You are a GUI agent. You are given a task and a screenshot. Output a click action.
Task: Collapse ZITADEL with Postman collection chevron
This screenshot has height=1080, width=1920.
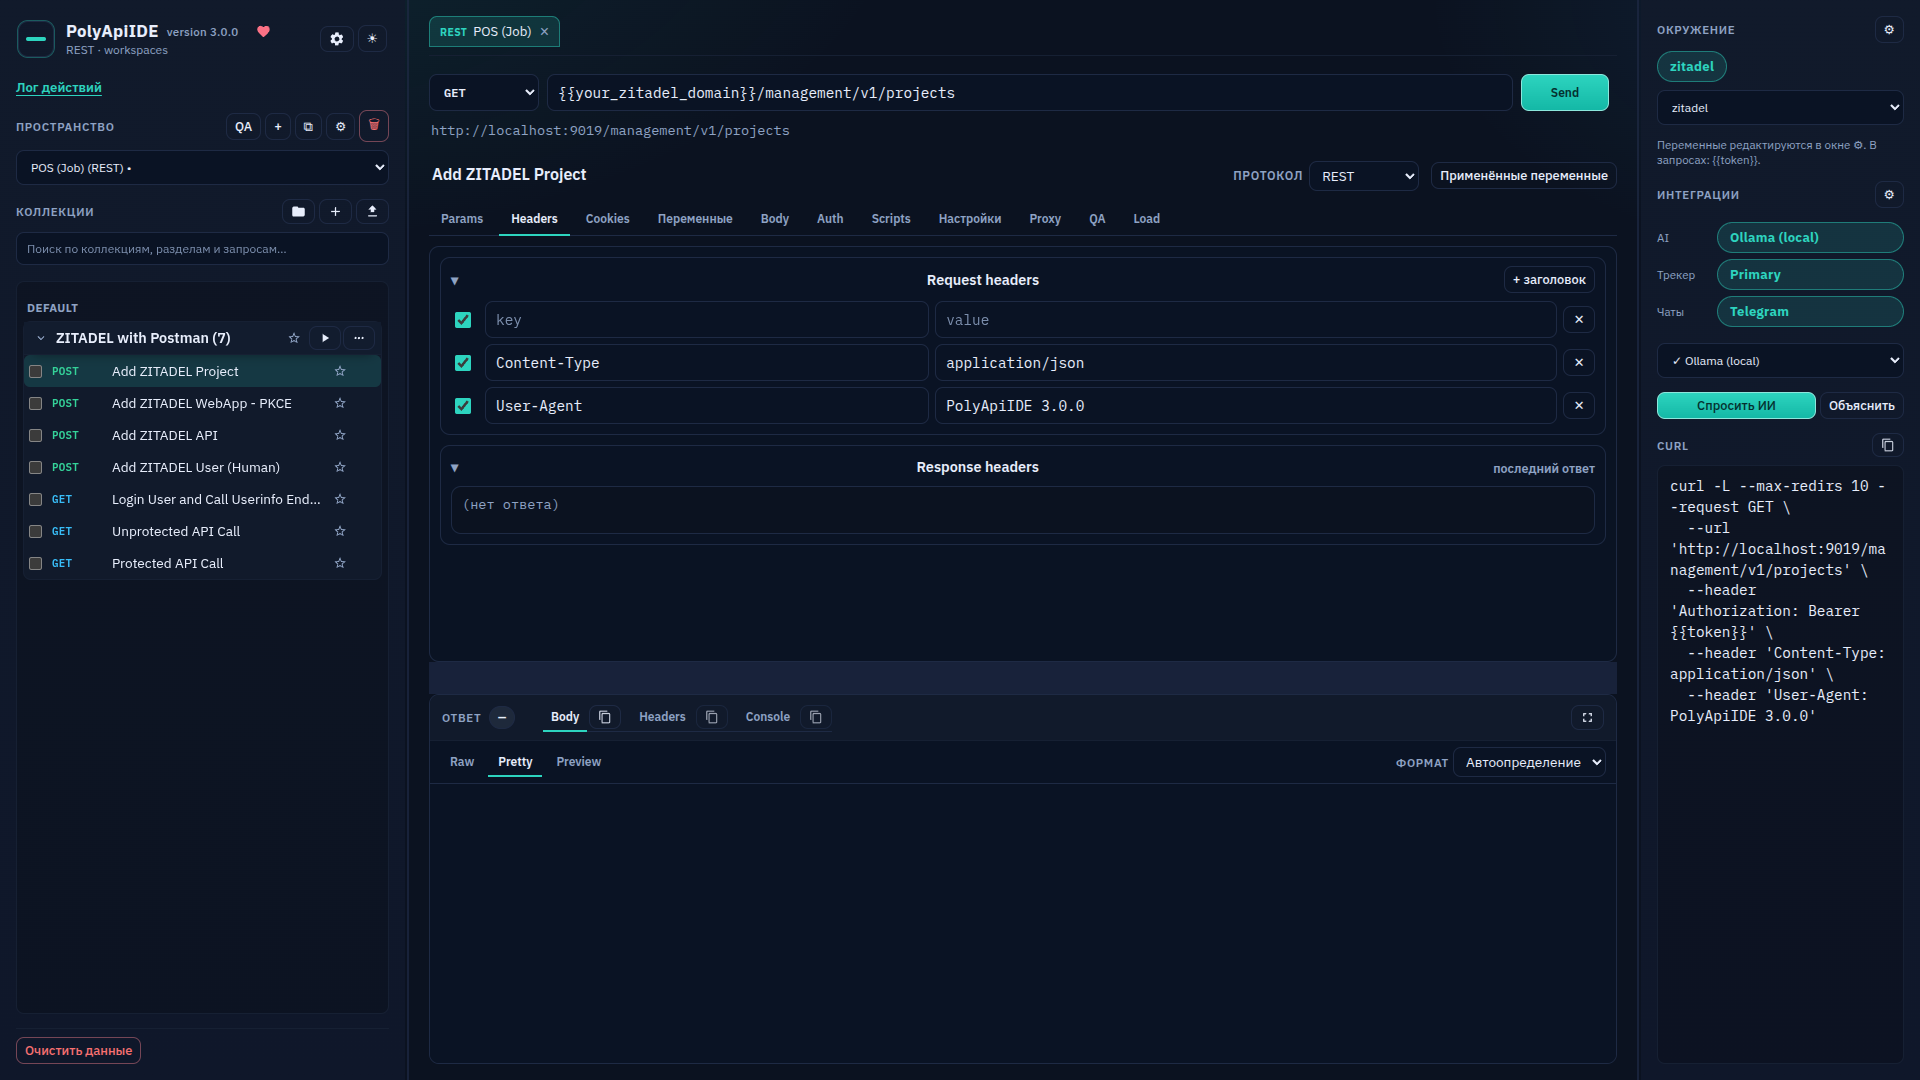(x=41, y=338)
